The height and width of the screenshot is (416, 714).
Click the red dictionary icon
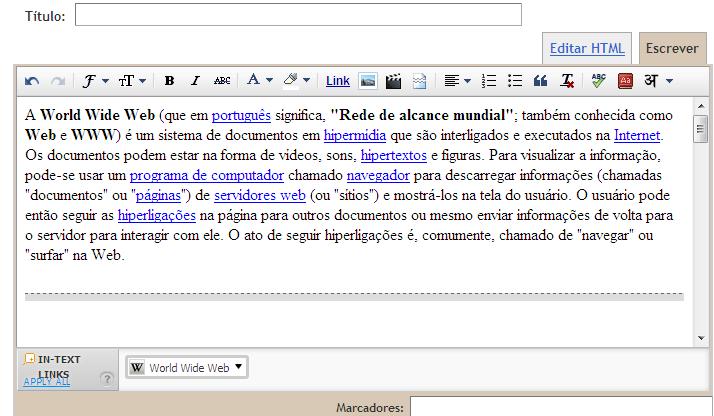tap(625, 81)
